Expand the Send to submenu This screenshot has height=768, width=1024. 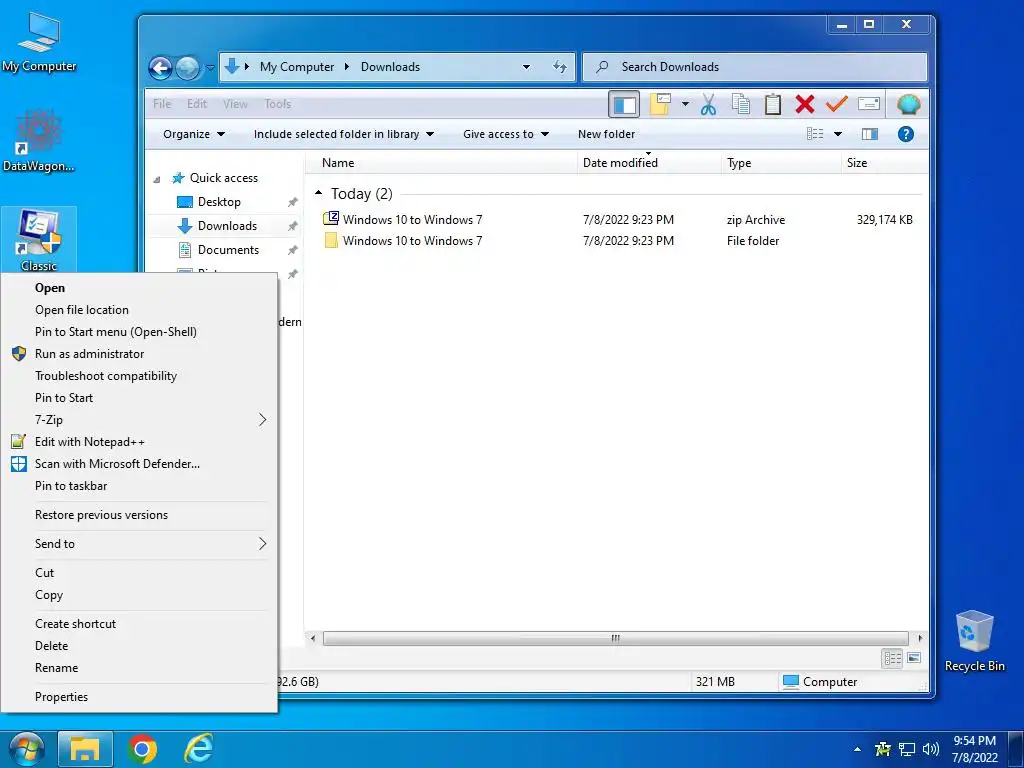[x=139, y=544]
